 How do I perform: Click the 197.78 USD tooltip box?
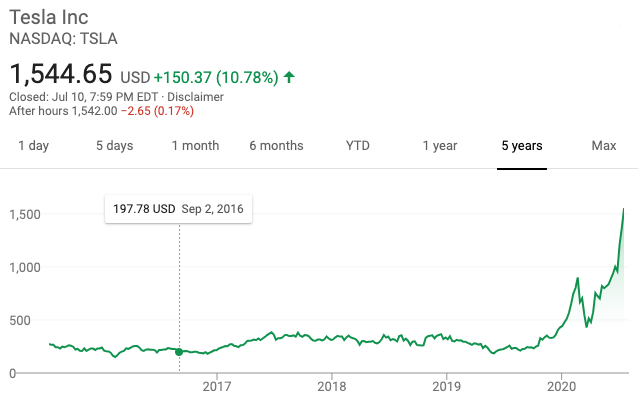[x=178, y=209]
